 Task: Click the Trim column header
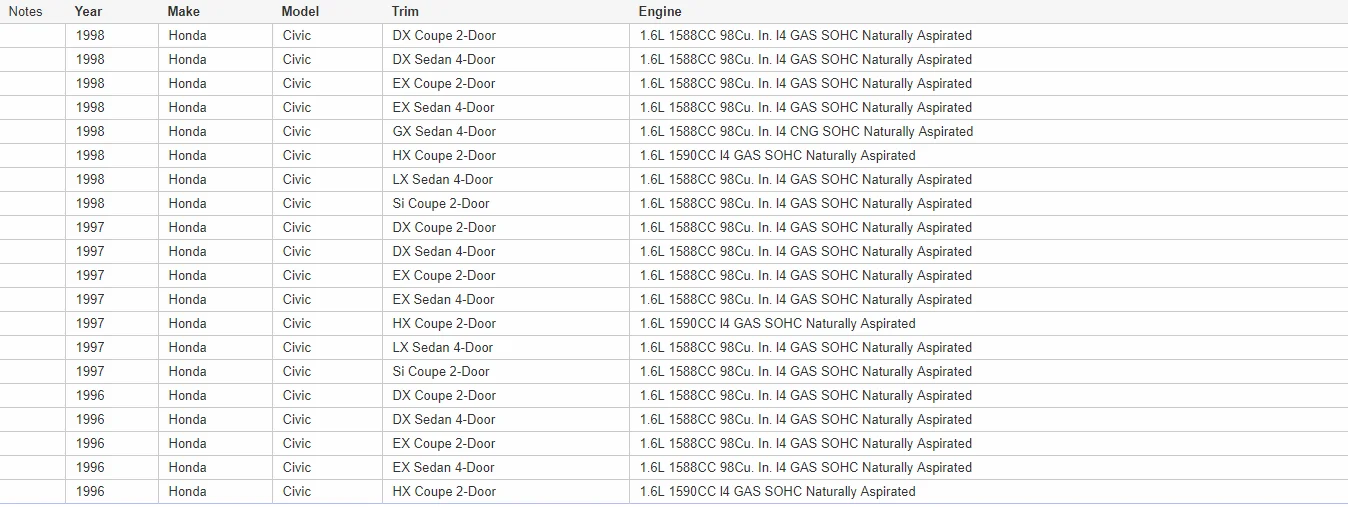(x=405, y=12)
